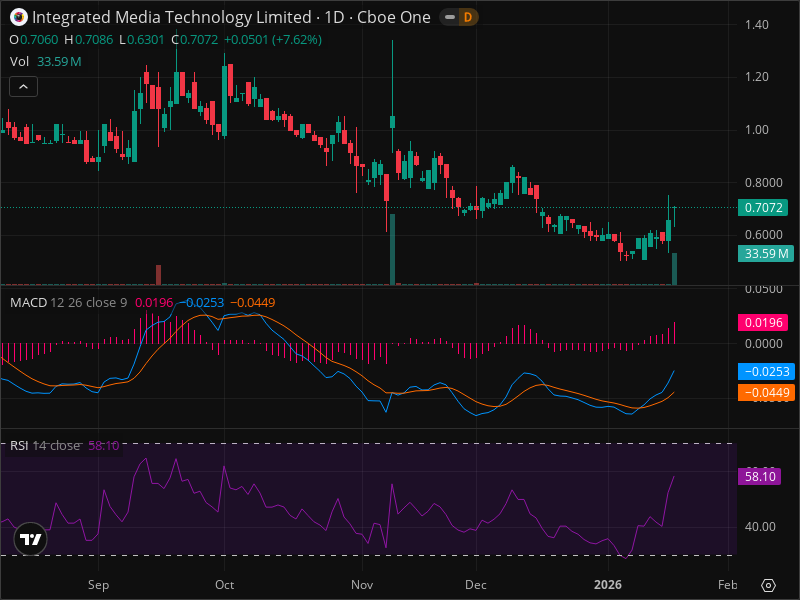800x600 pixels.
Task: Click the 1.00 price scale label
Action: [757, 130]
